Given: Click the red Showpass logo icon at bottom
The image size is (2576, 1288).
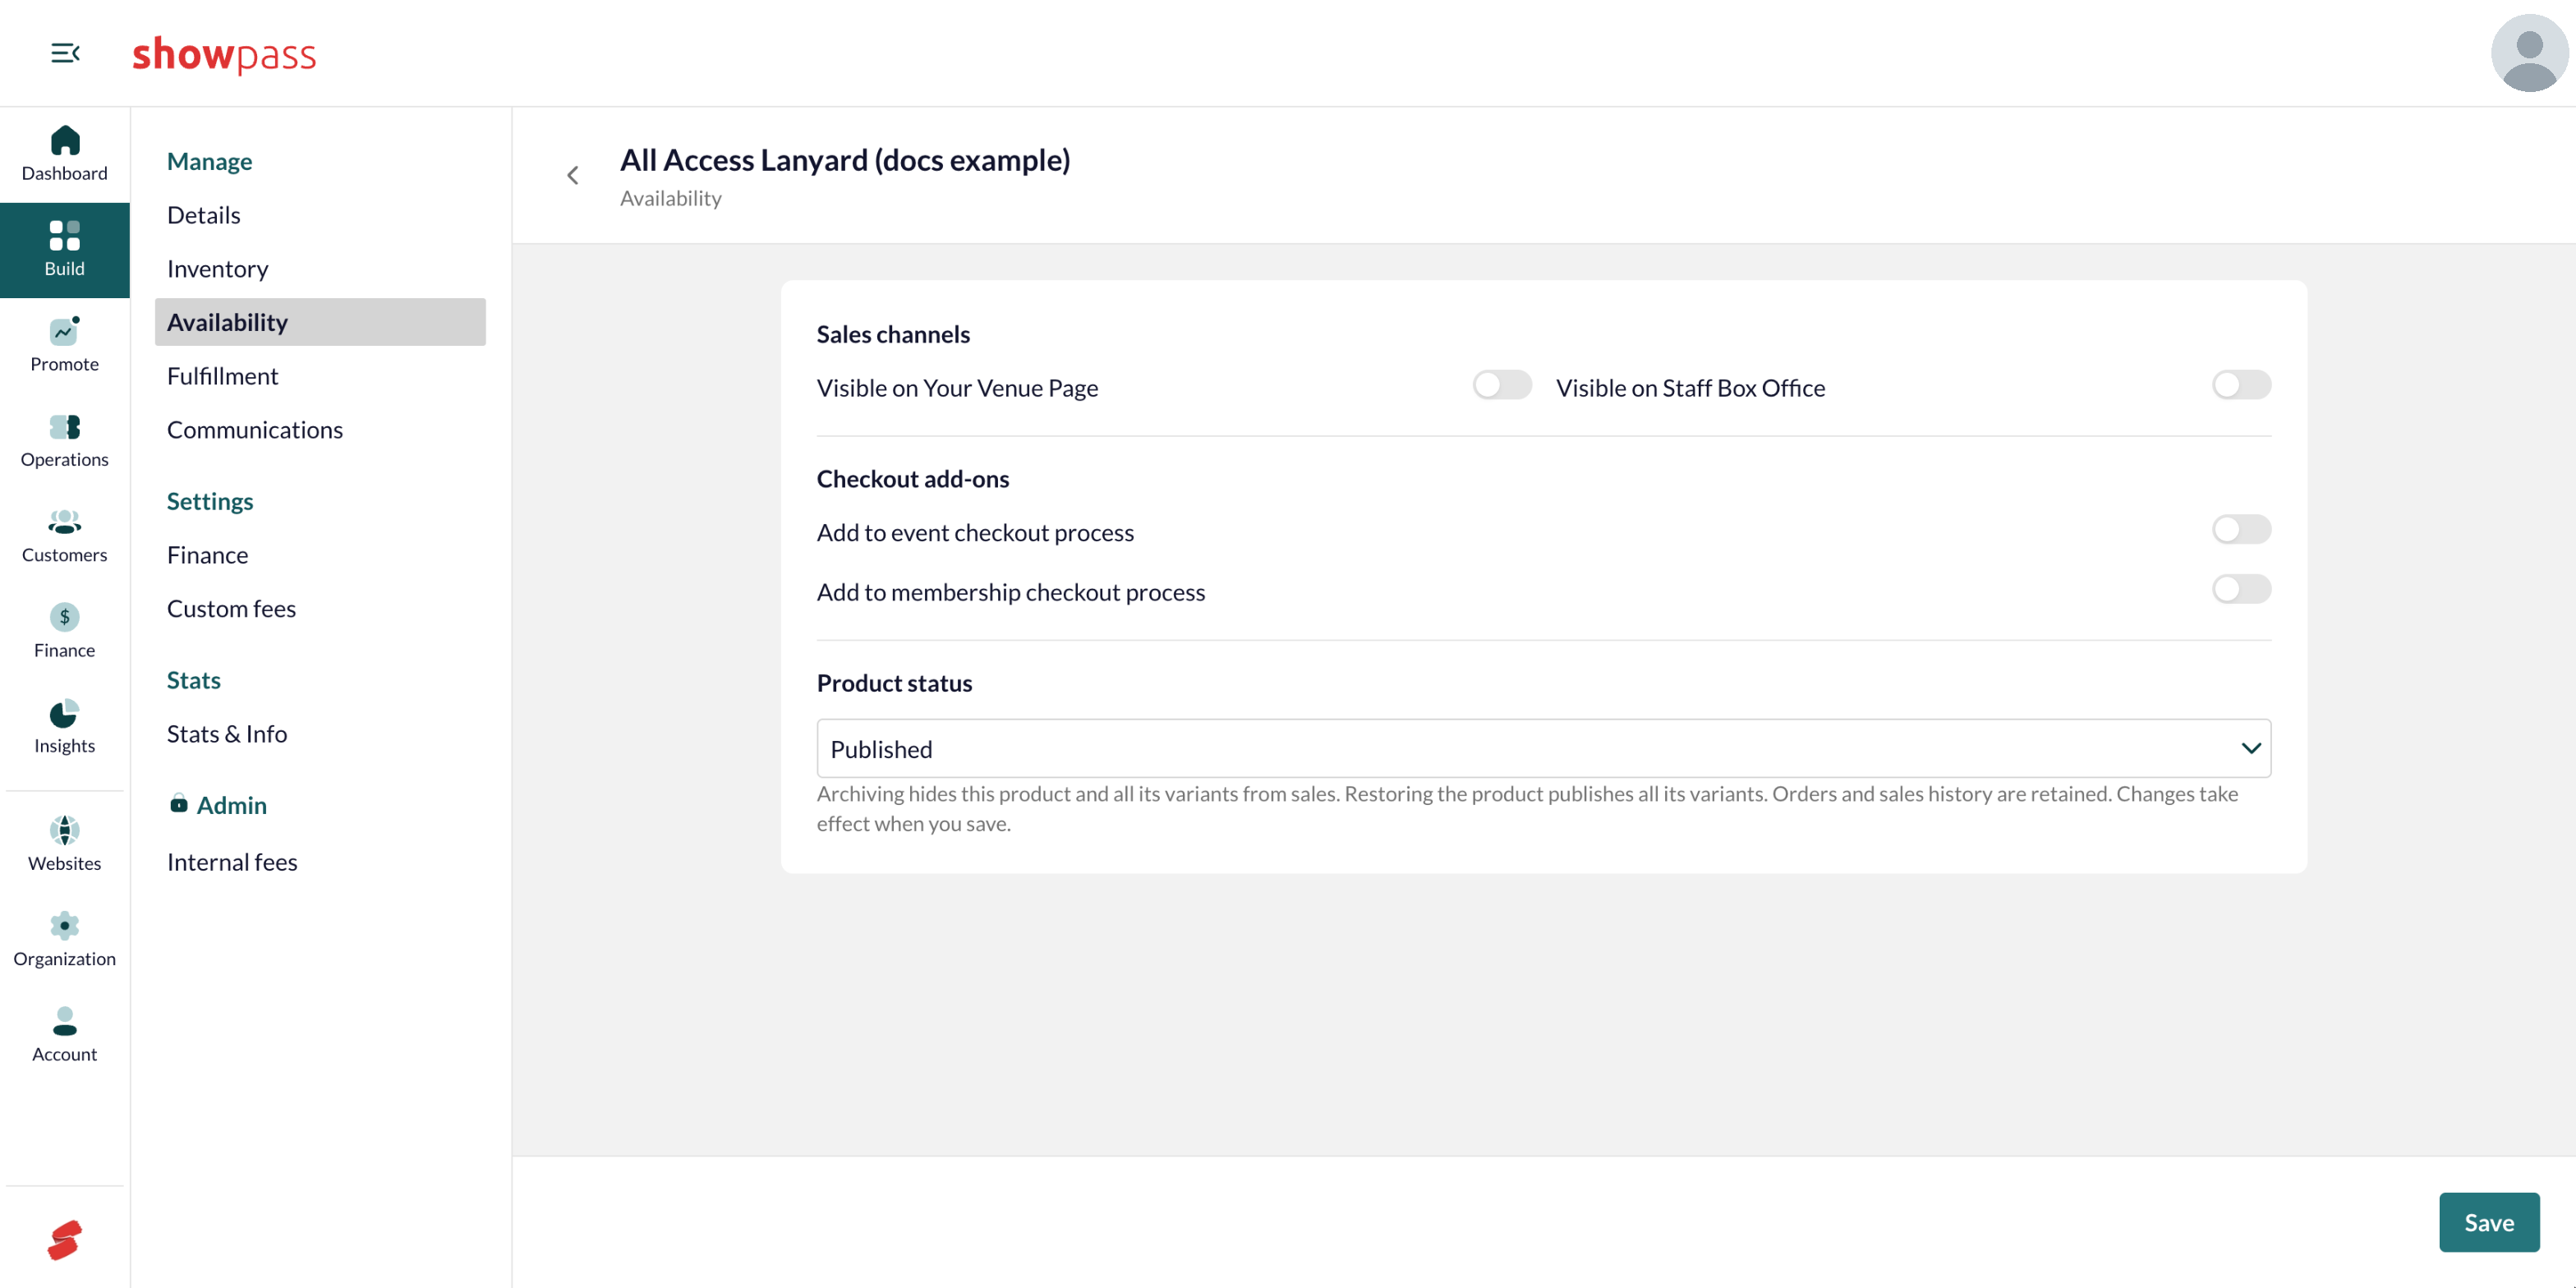Looking at the screenshot, I should click(x=65, y=1240).
